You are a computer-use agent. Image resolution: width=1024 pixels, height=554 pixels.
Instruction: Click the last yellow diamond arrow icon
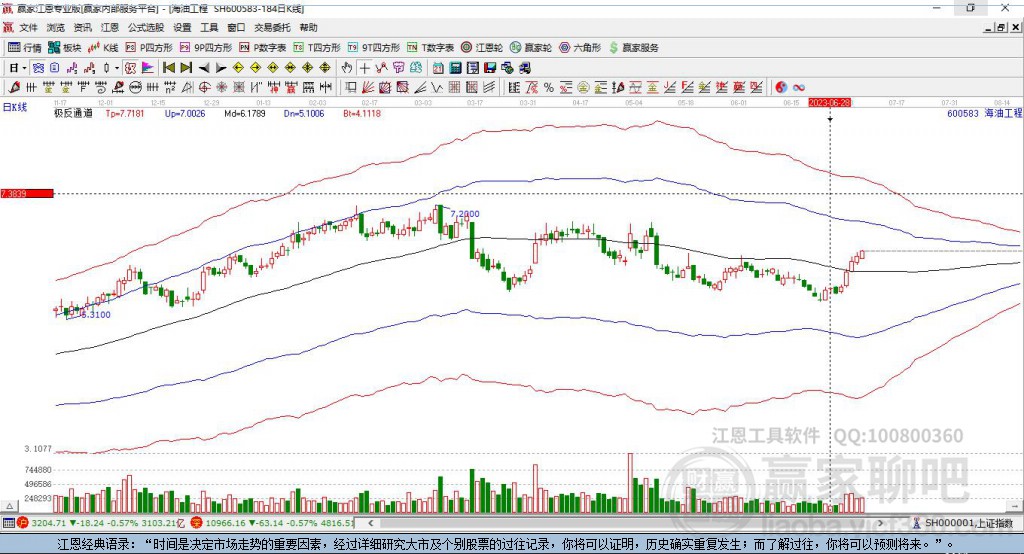click(325, 68)
